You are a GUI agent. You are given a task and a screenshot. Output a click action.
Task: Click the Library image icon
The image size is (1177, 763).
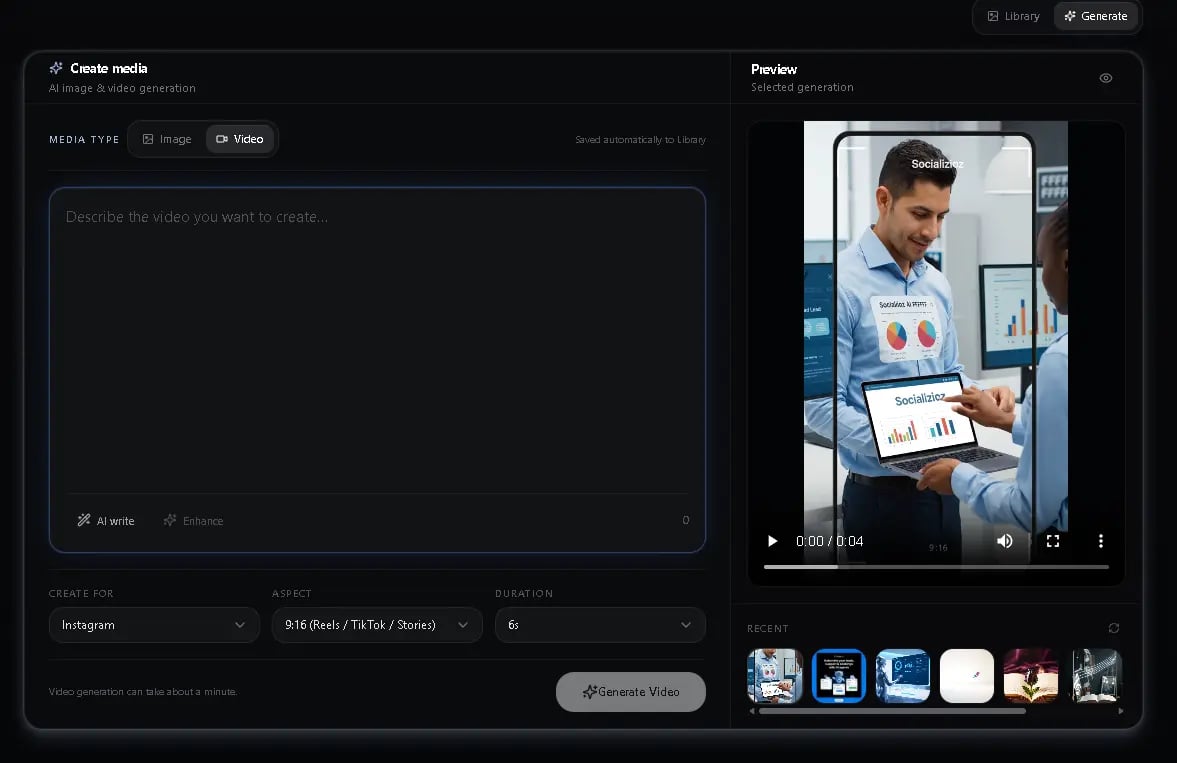point(992,16)
